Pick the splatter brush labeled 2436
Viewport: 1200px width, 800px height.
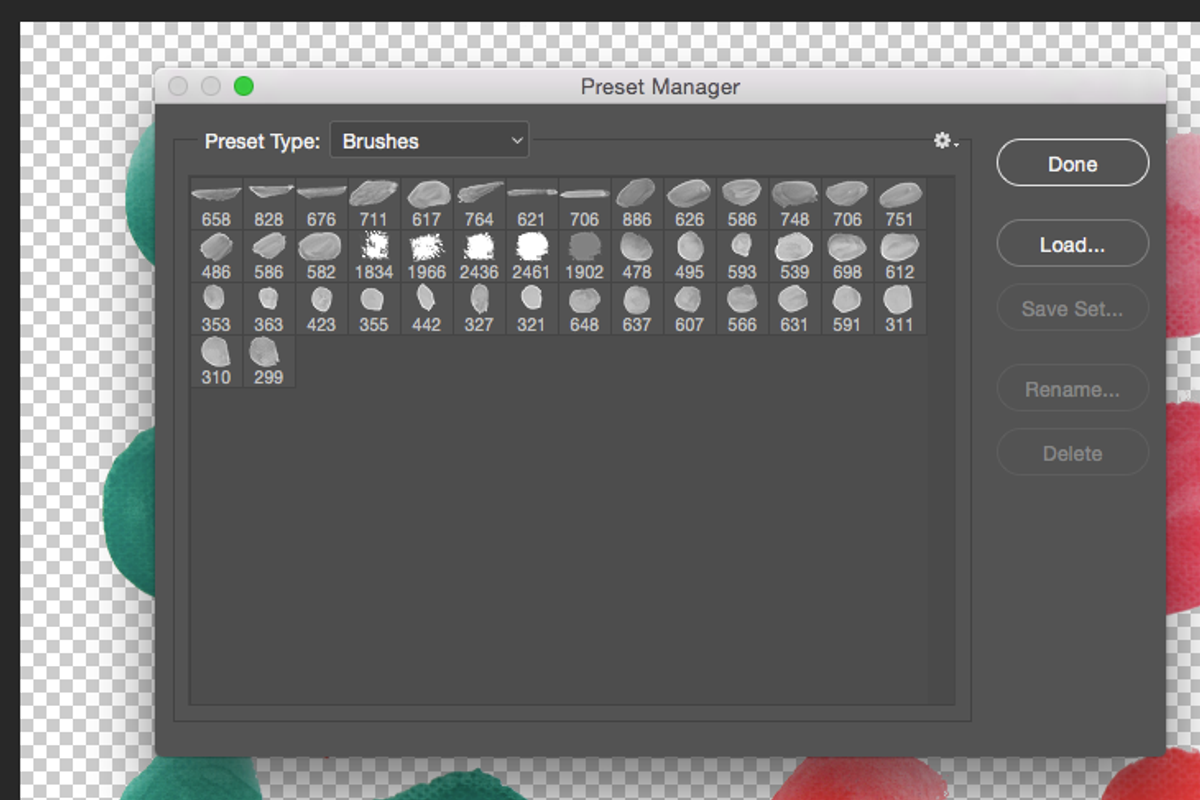pos(479,257)
